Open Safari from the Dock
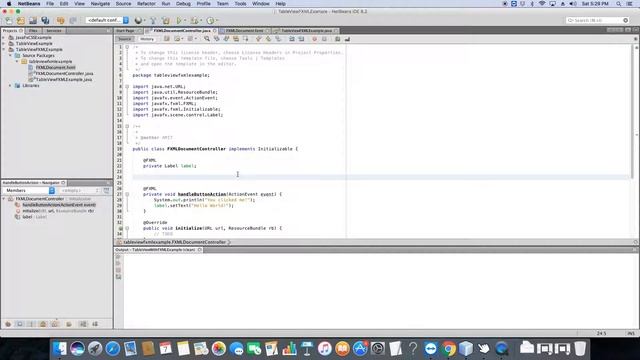 tap(113, 349)
